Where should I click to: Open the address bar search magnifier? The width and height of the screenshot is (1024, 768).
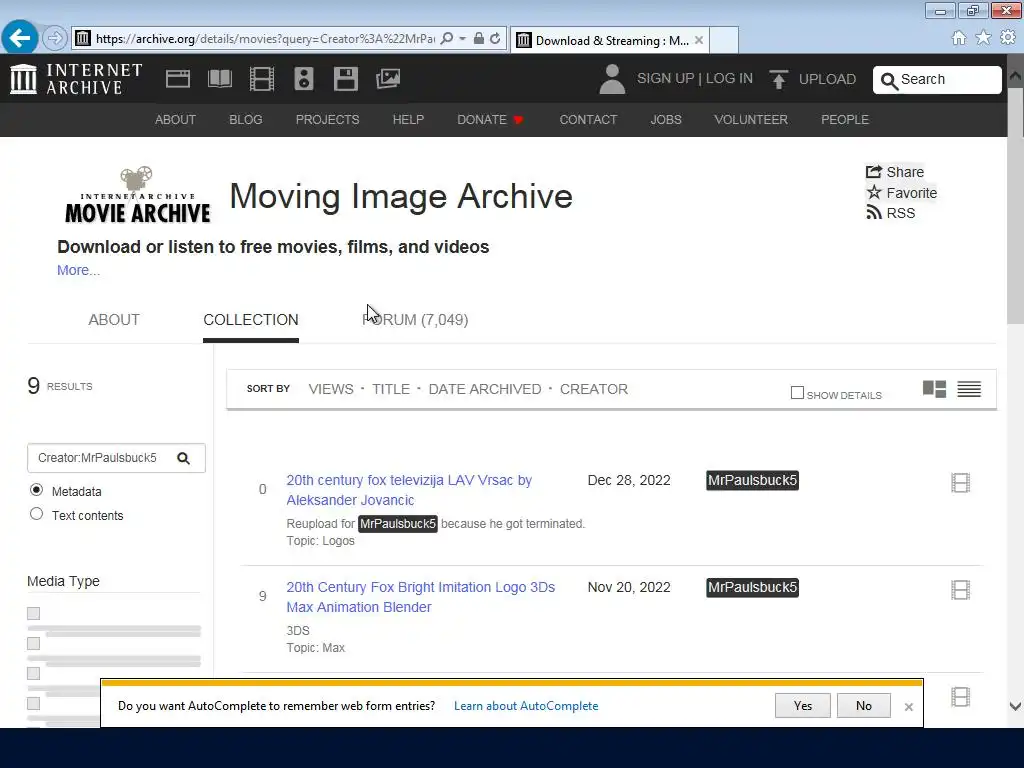(447, 39)
